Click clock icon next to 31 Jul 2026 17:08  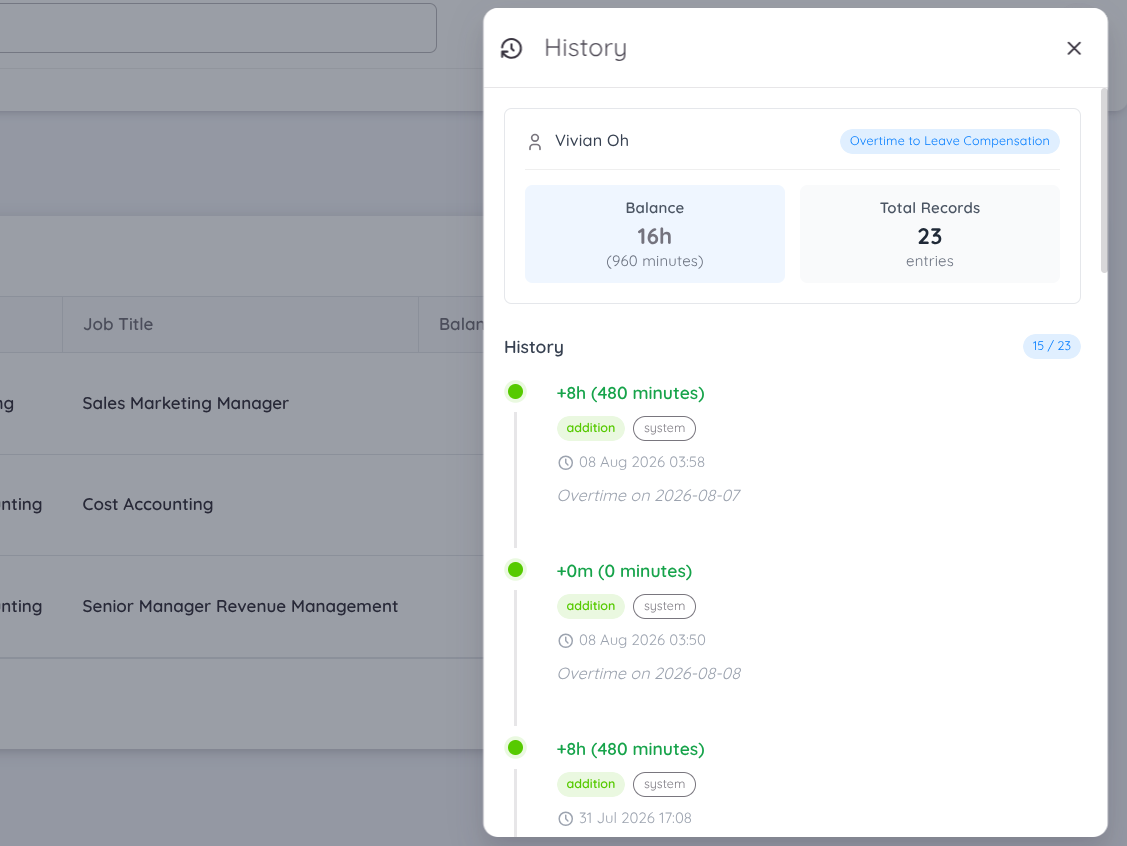tap(566, 819)
